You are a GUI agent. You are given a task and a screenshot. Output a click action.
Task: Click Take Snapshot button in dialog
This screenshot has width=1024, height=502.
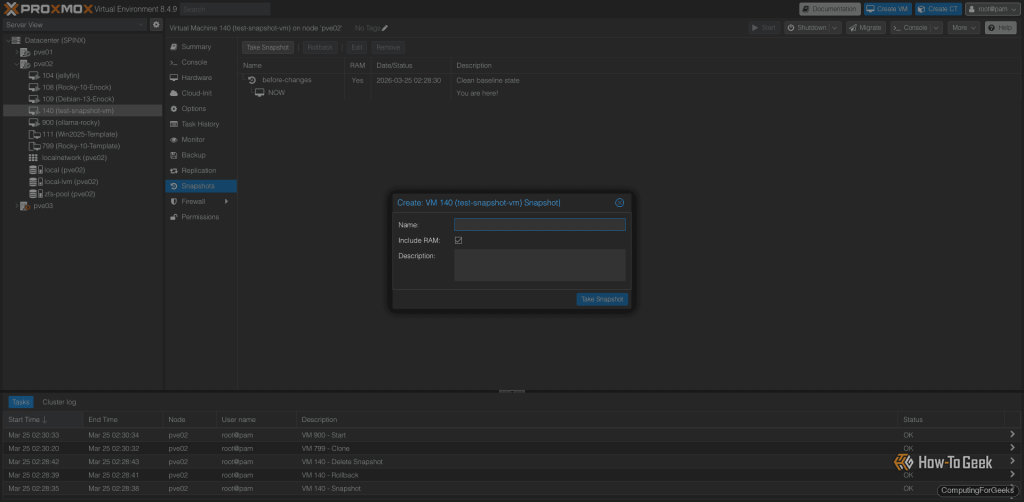(x=602, y=299)
